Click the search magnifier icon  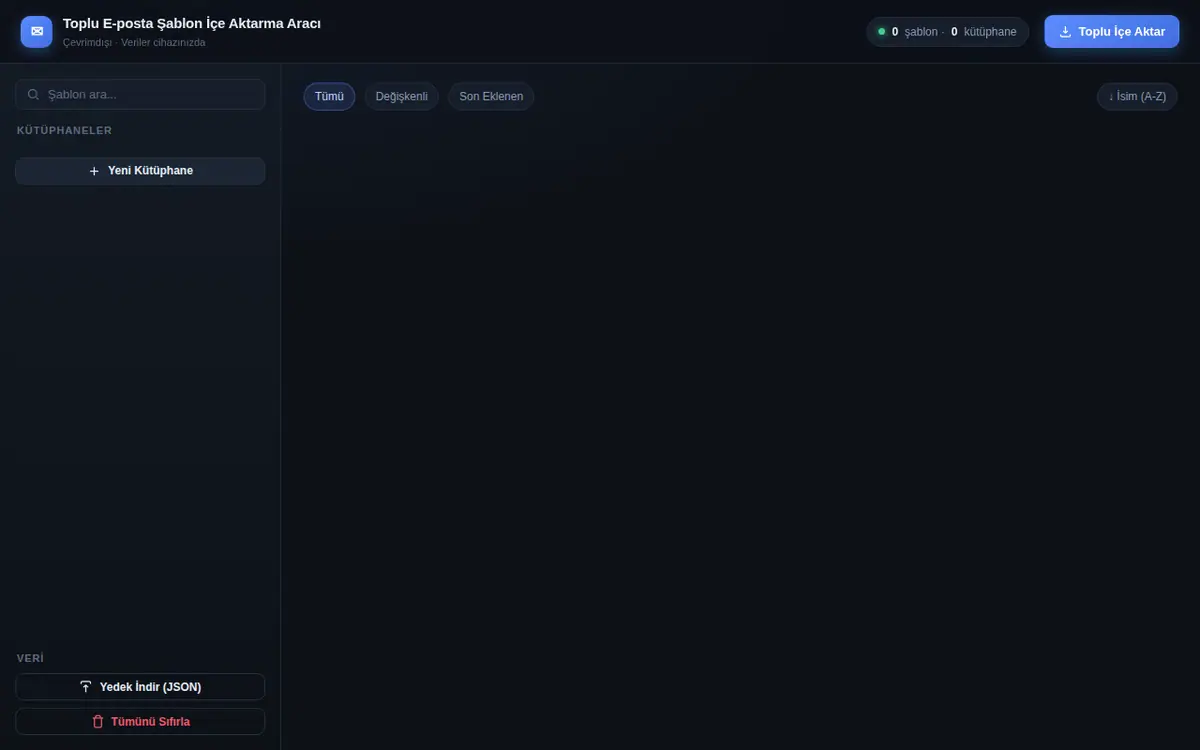coord(34,94)
